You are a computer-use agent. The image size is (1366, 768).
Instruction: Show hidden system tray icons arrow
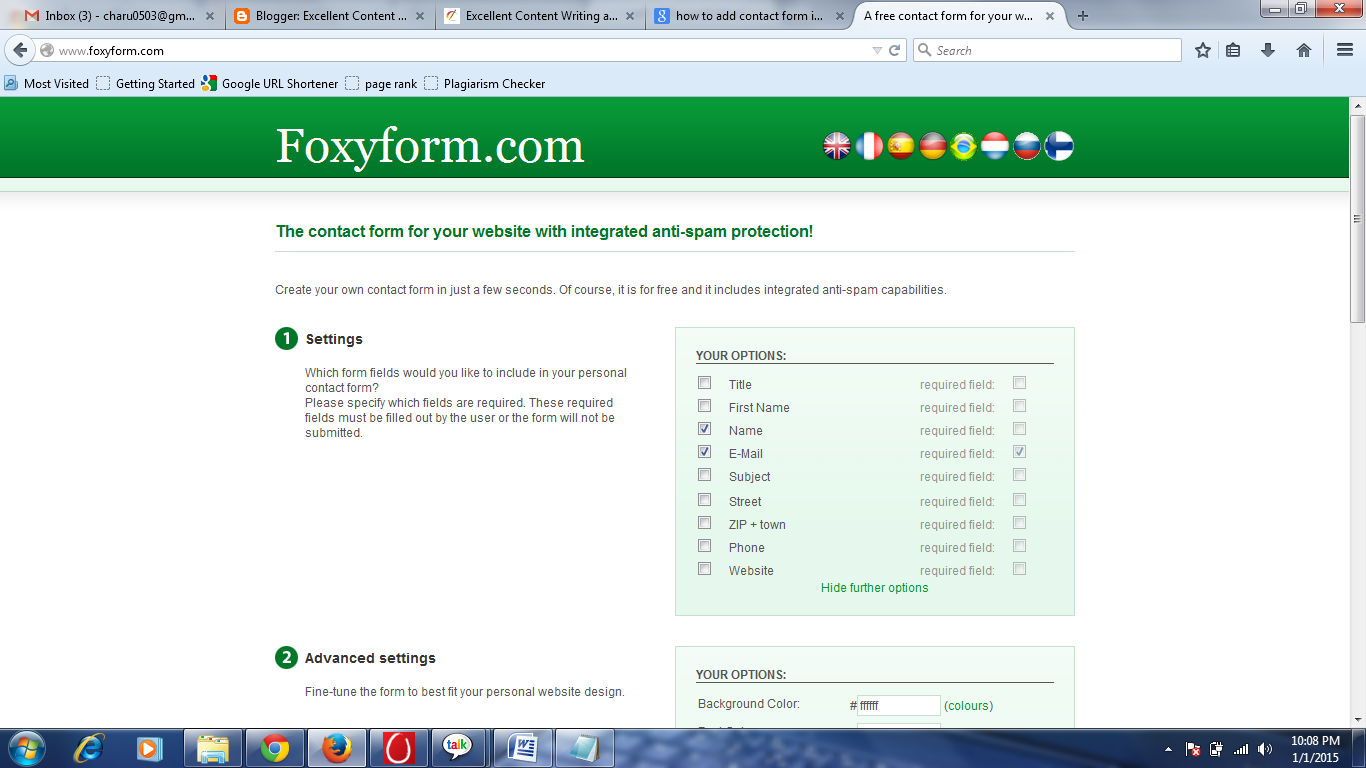click(x=1168, y=749)
